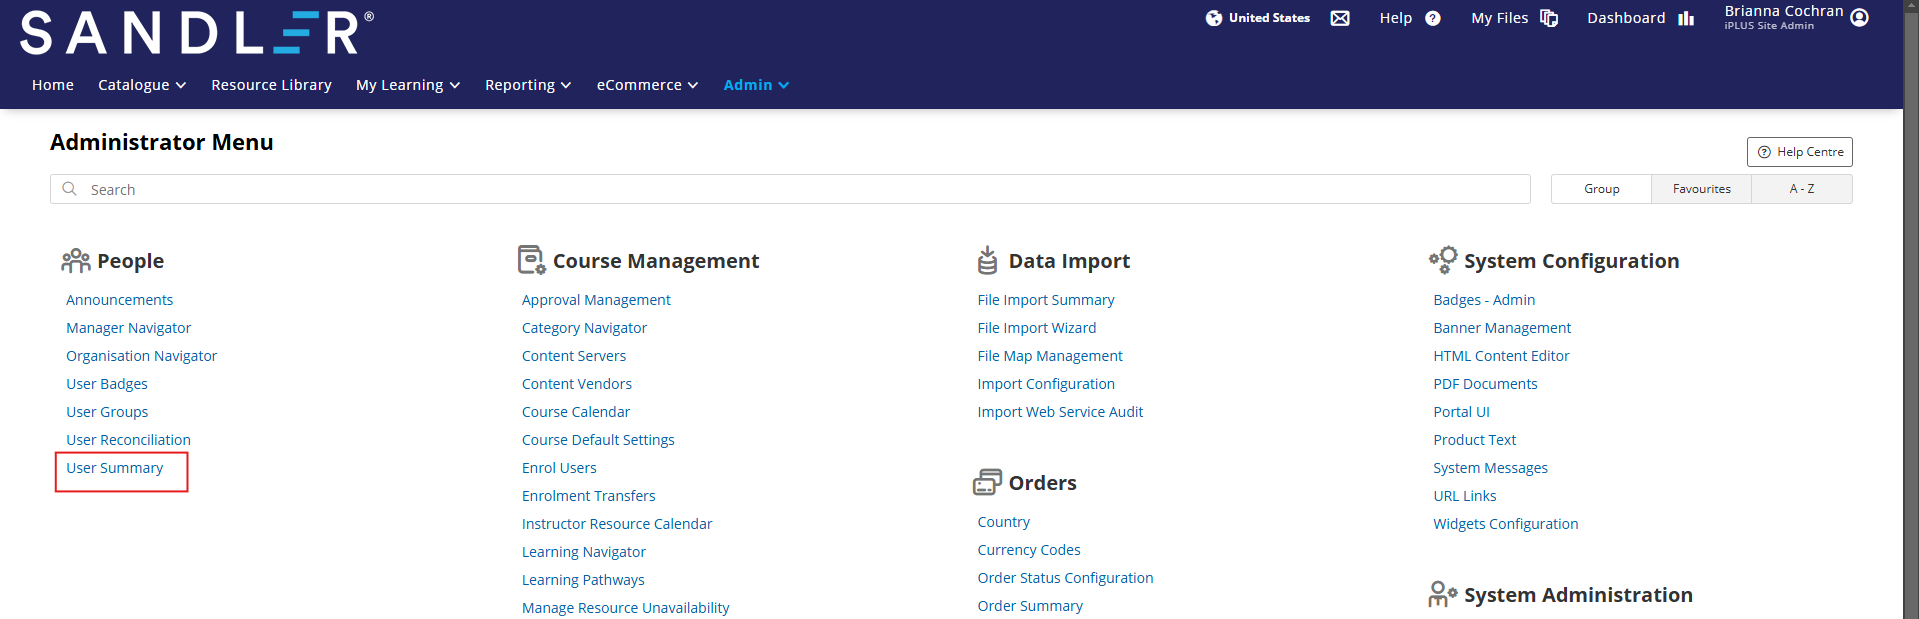Switch to the Group view
Viewport: 1919px width, 619px height.
pyautogui.click(x=1601, y=189)
